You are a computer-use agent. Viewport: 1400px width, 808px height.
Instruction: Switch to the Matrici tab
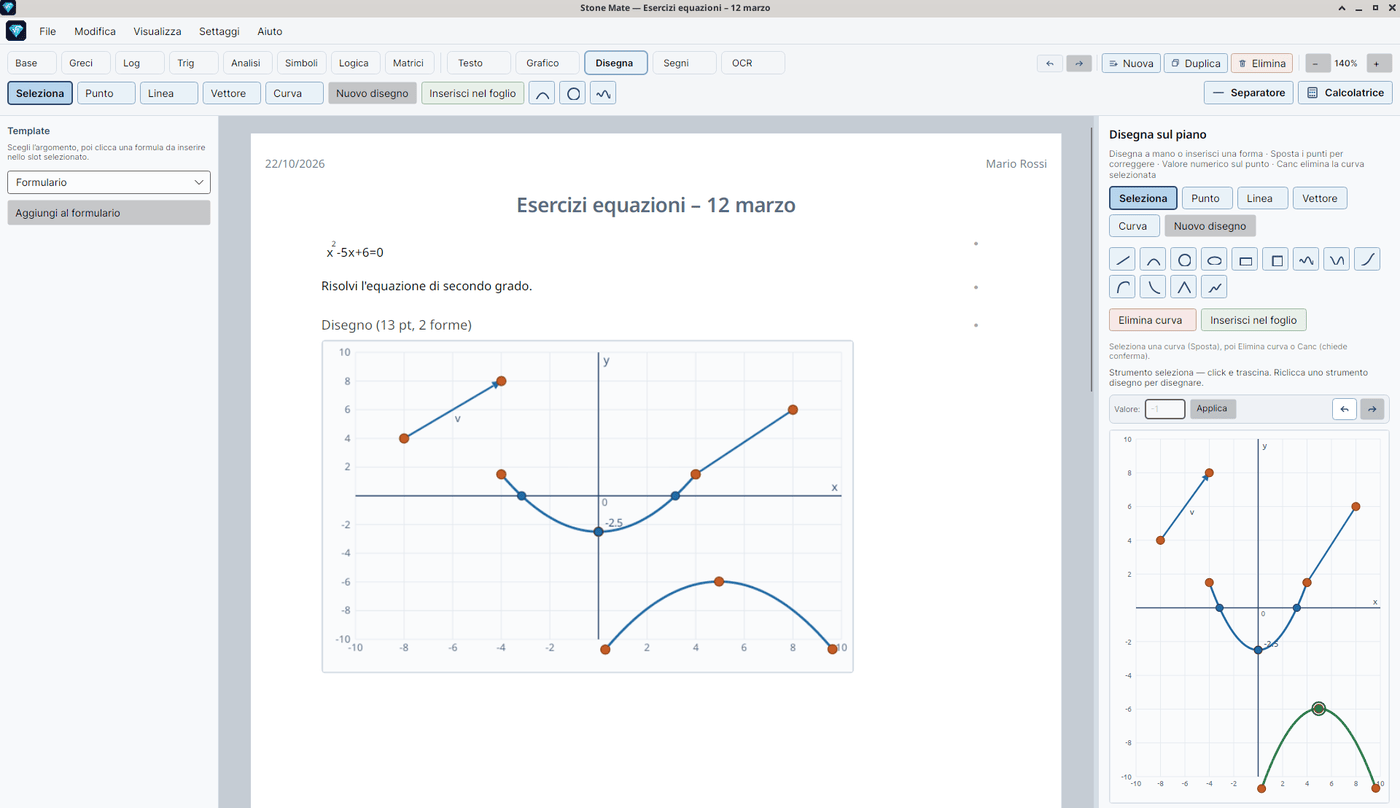point(408,63)
